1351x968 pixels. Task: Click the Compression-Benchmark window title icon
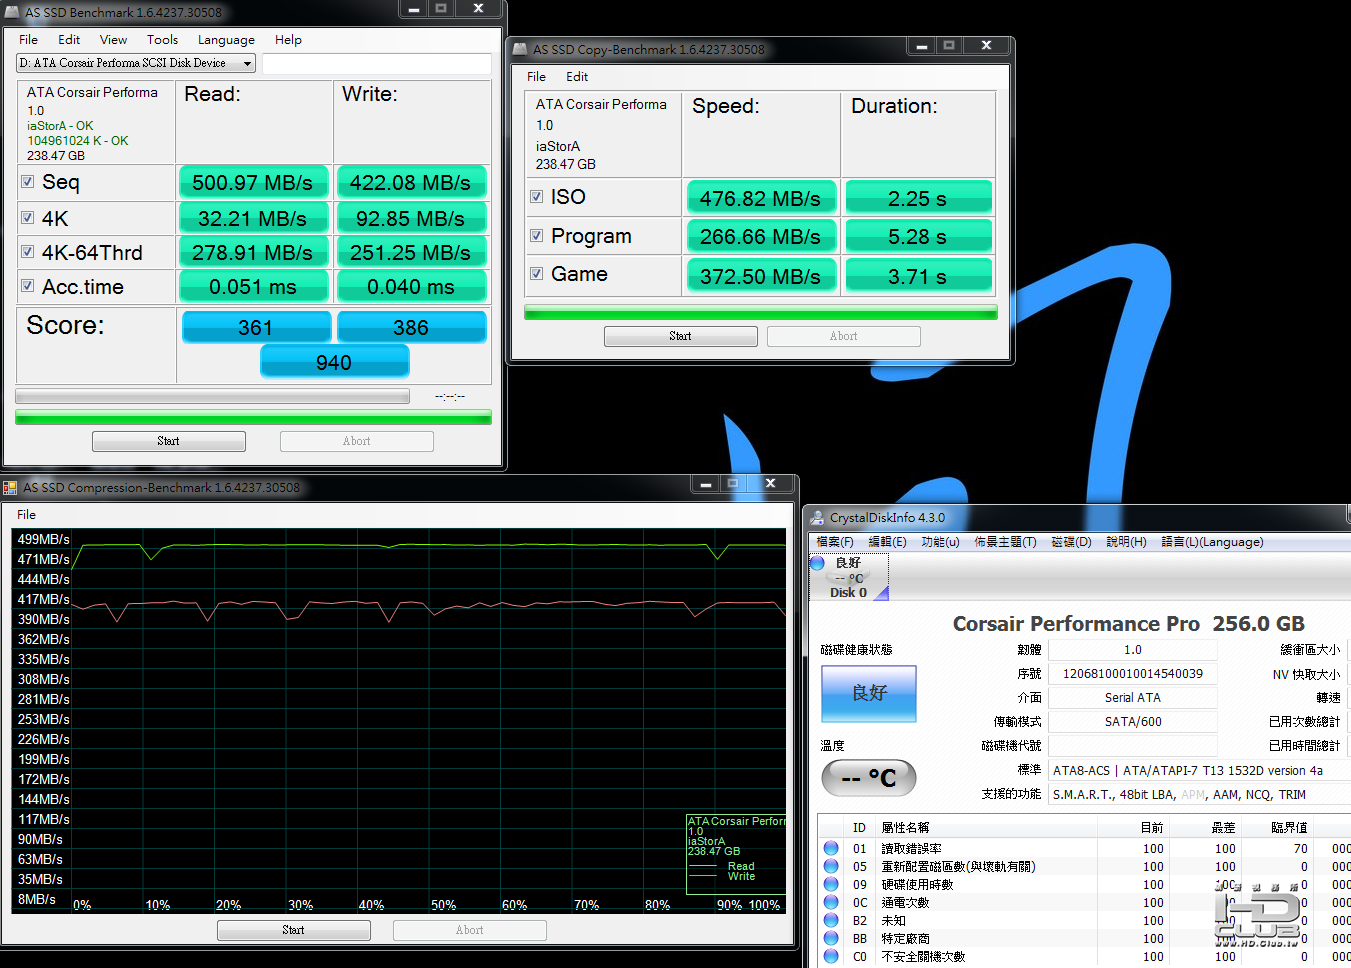(x=10, y=488)
